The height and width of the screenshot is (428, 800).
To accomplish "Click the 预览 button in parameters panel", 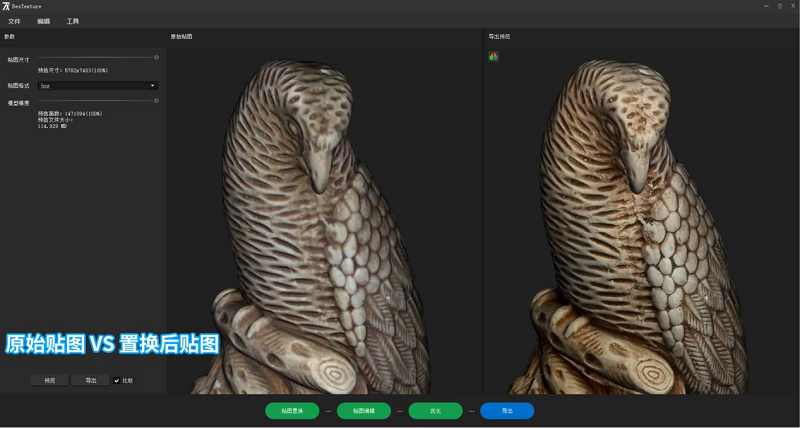I will pos(49,381).
